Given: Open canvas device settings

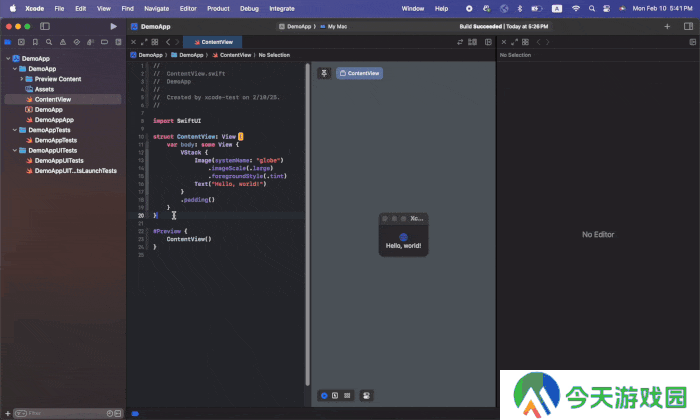Looking at the screenshot, I should coord(367,395).
